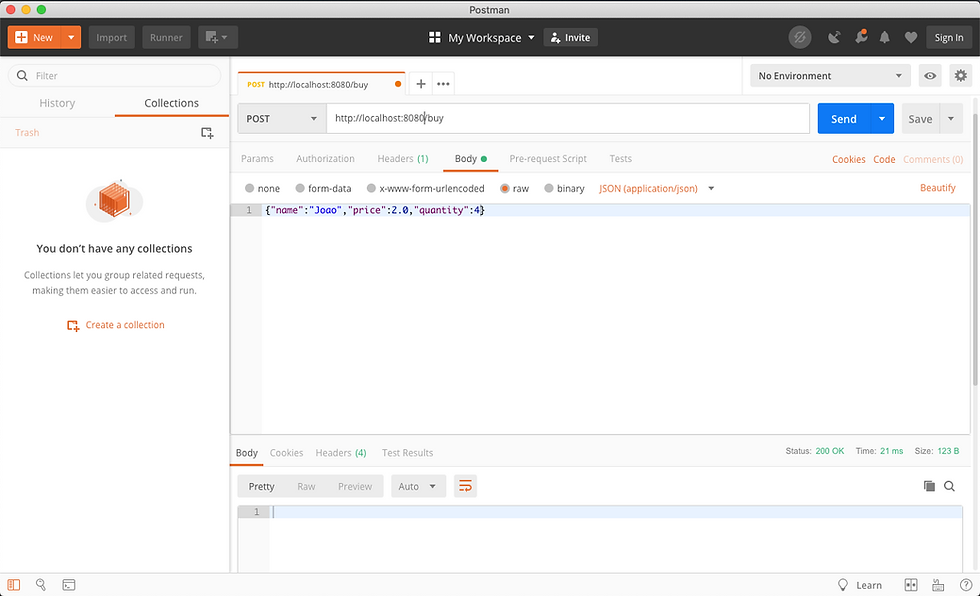The image size is (980, 596).
Task: Open the Trash link
Action: (27, 132)
